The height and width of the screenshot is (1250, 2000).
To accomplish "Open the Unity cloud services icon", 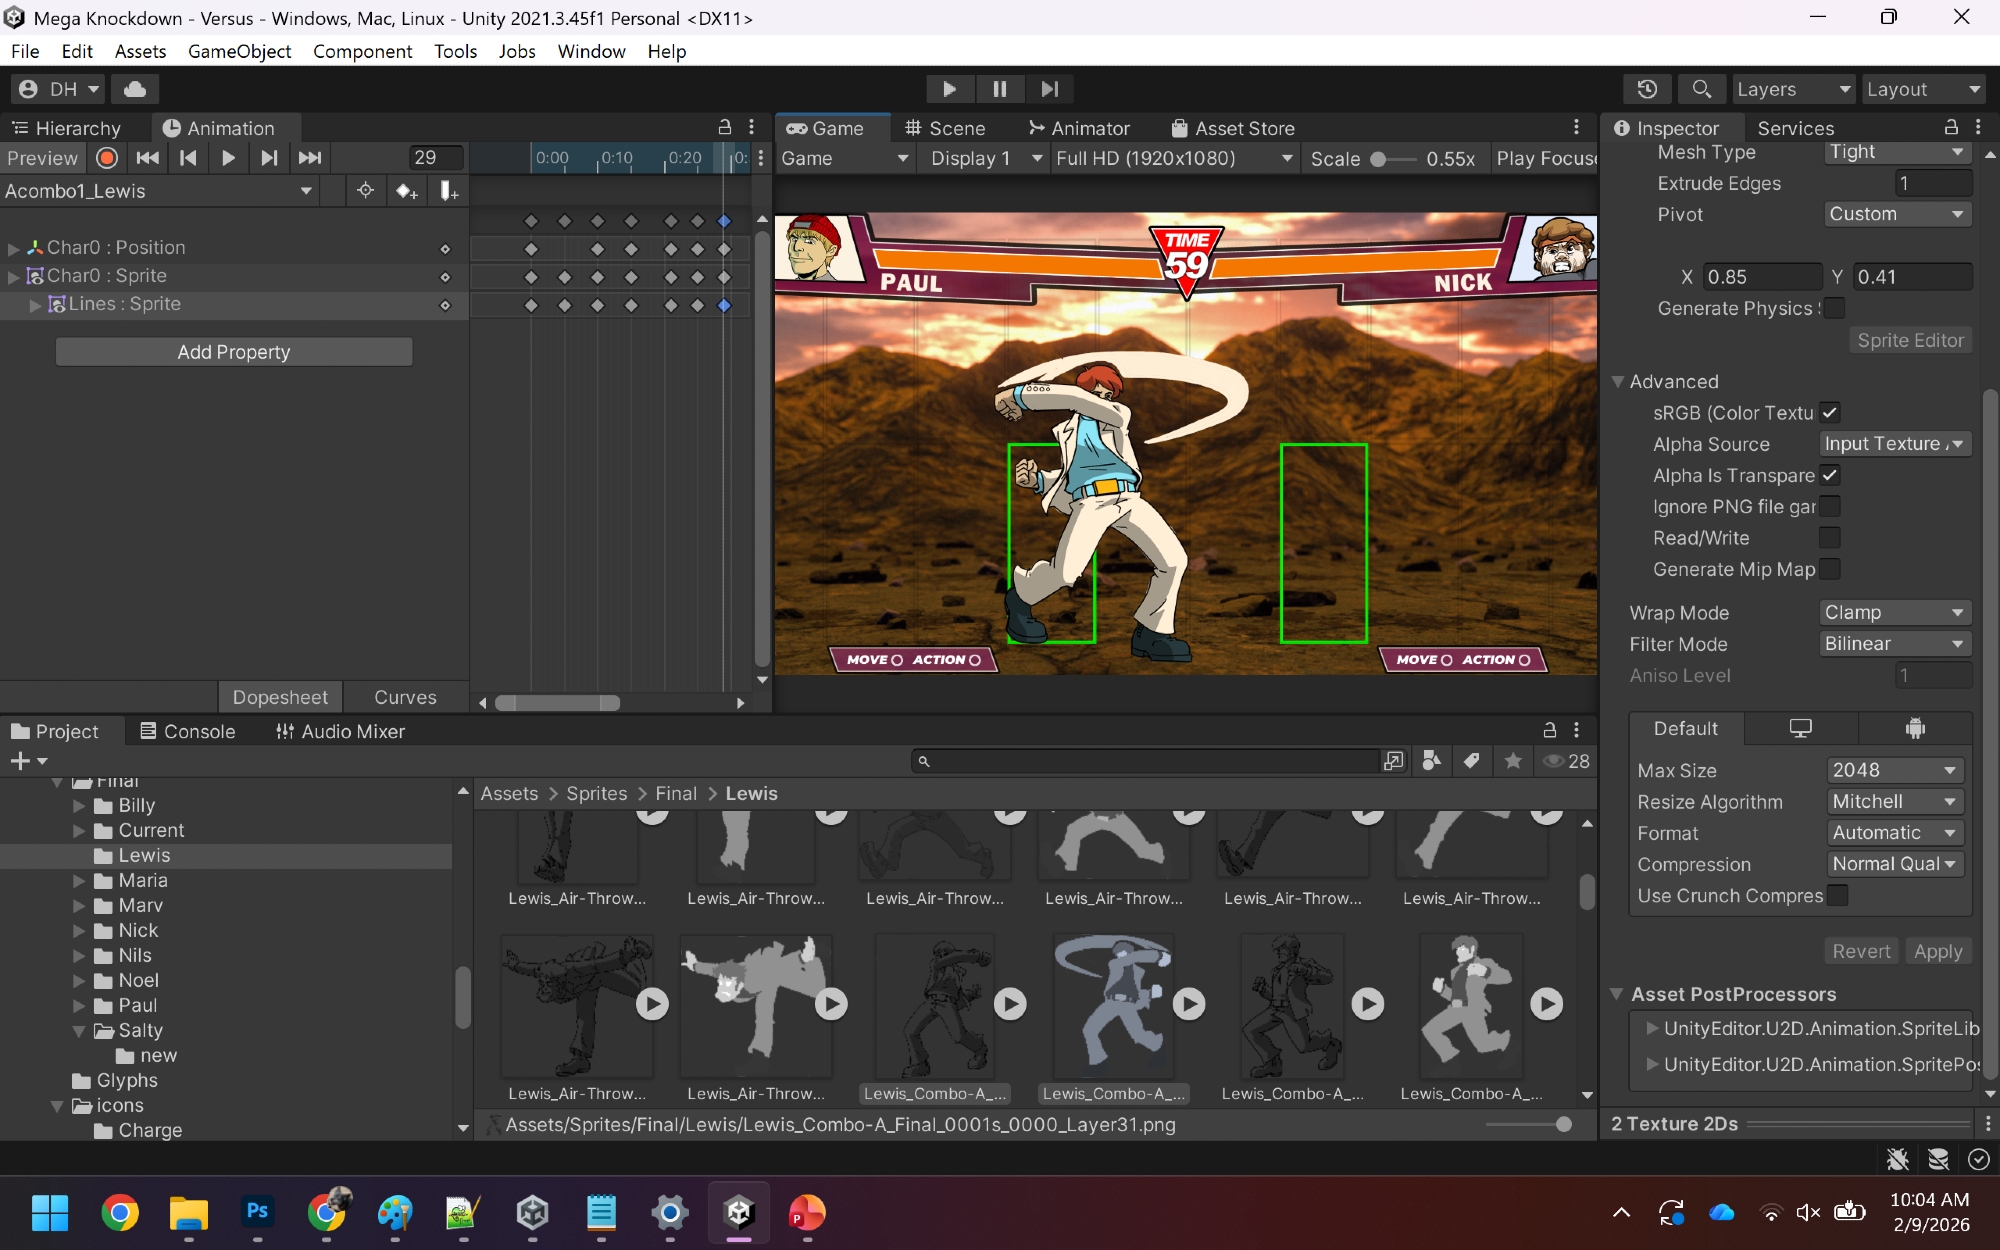I will click(x=135, y=89).
